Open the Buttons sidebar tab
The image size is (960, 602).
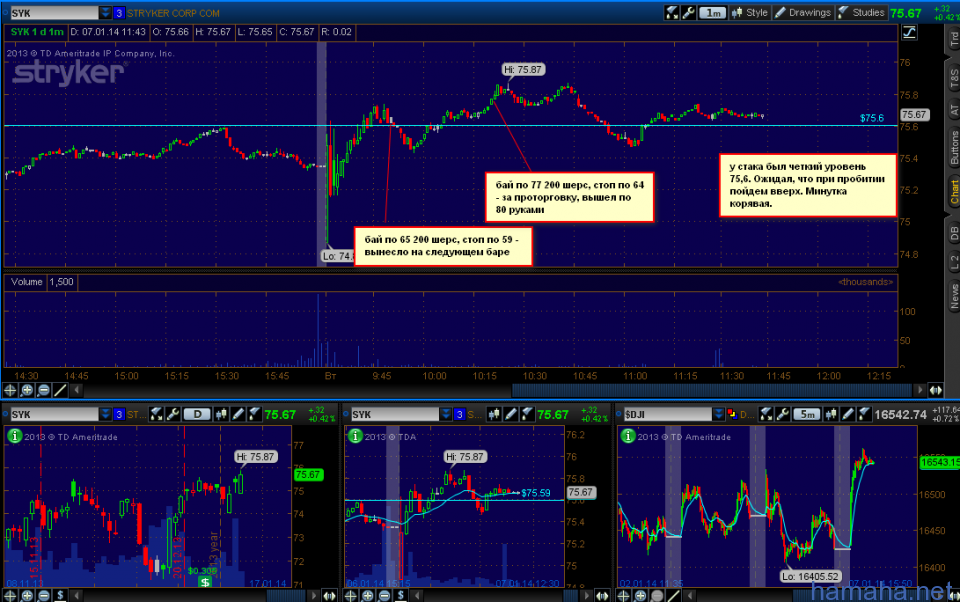pos(953,148)
